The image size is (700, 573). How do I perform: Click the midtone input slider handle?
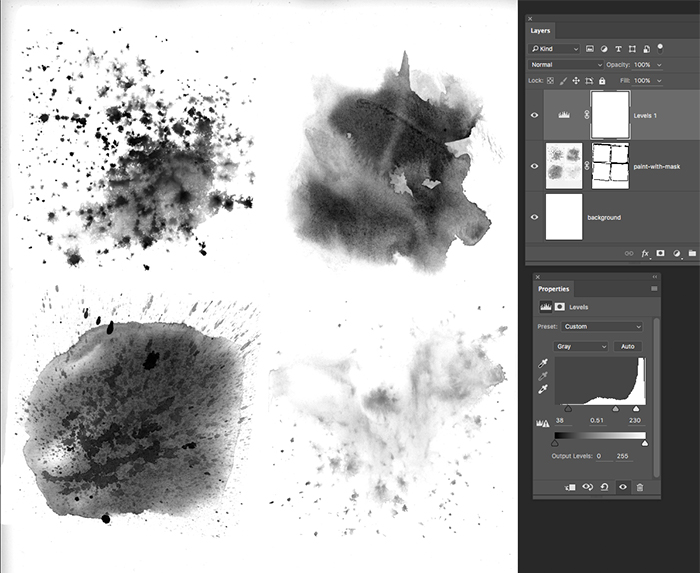[614, 409]
